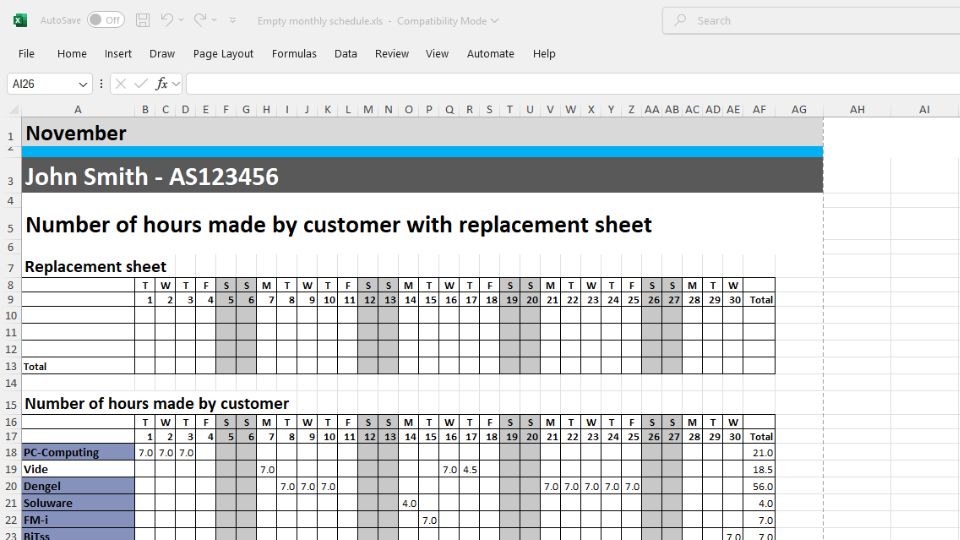Open the Customize Quick Access Toolbar dropdown
This screenshot has width=960, height=540.
coord(233,20)
